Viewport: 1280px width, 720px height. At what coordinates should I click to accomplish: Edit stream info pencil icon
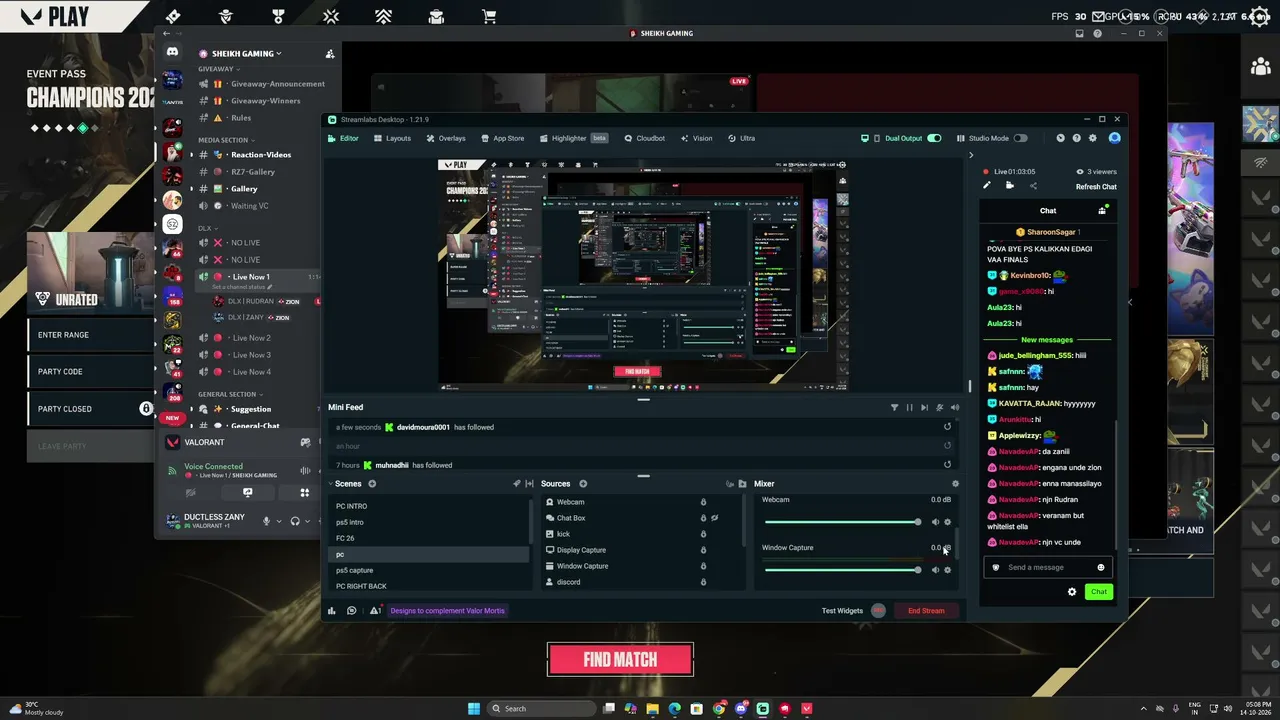(x=987, y=185)
